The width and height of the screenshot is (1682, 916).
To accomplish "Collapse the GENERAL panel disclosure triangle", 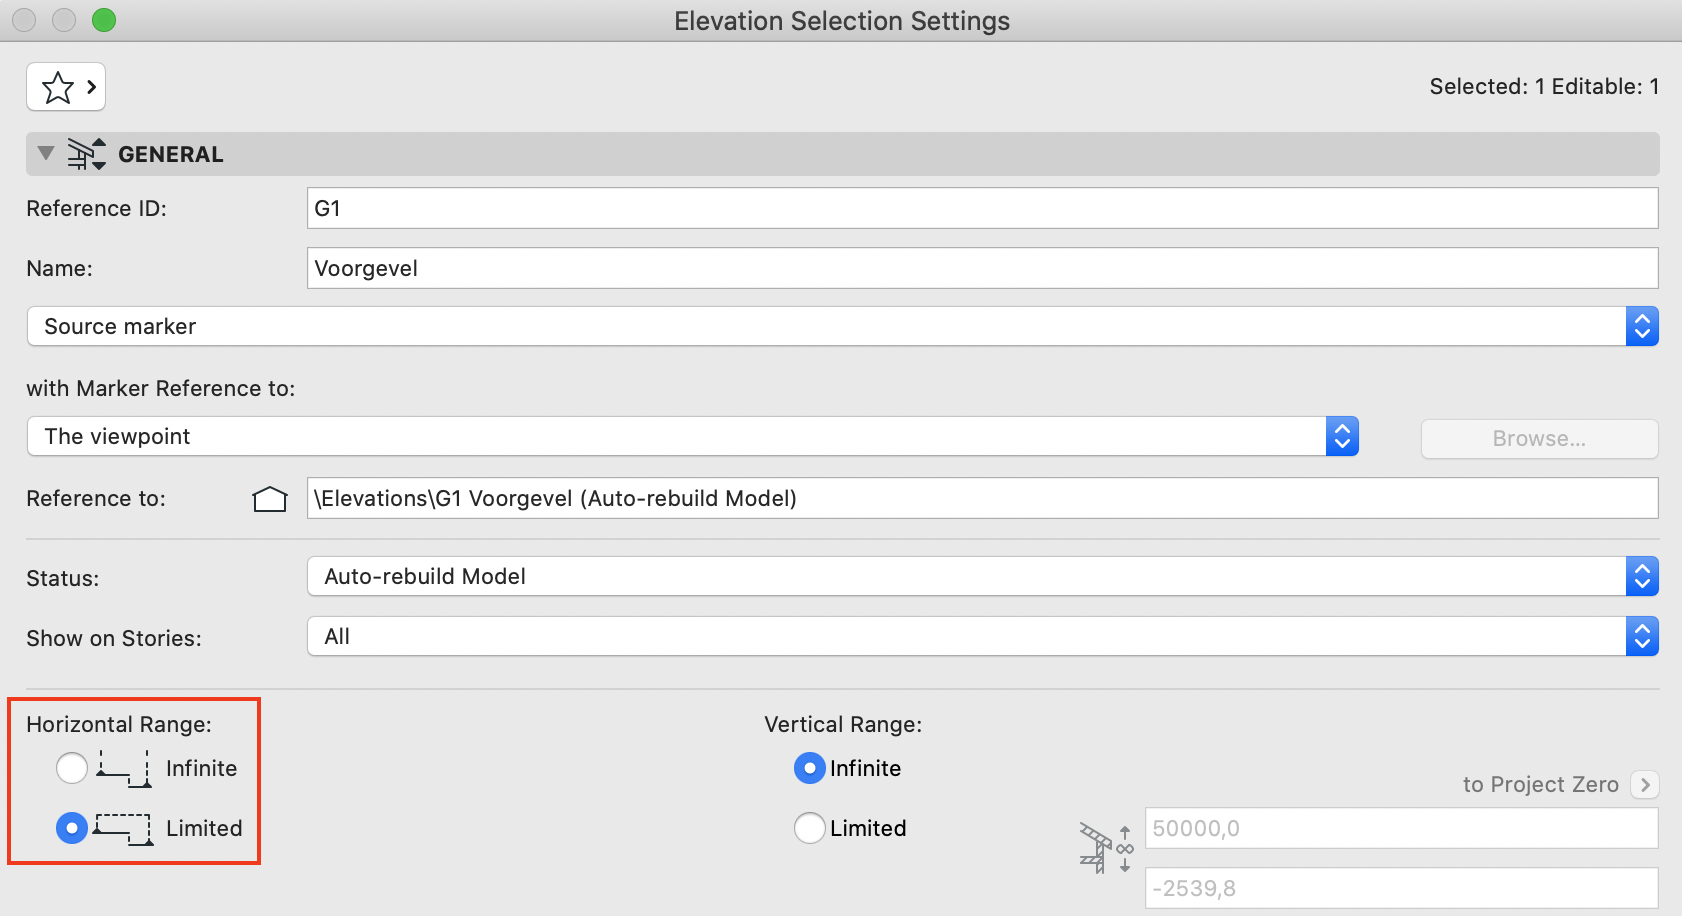I will point(45,154).
